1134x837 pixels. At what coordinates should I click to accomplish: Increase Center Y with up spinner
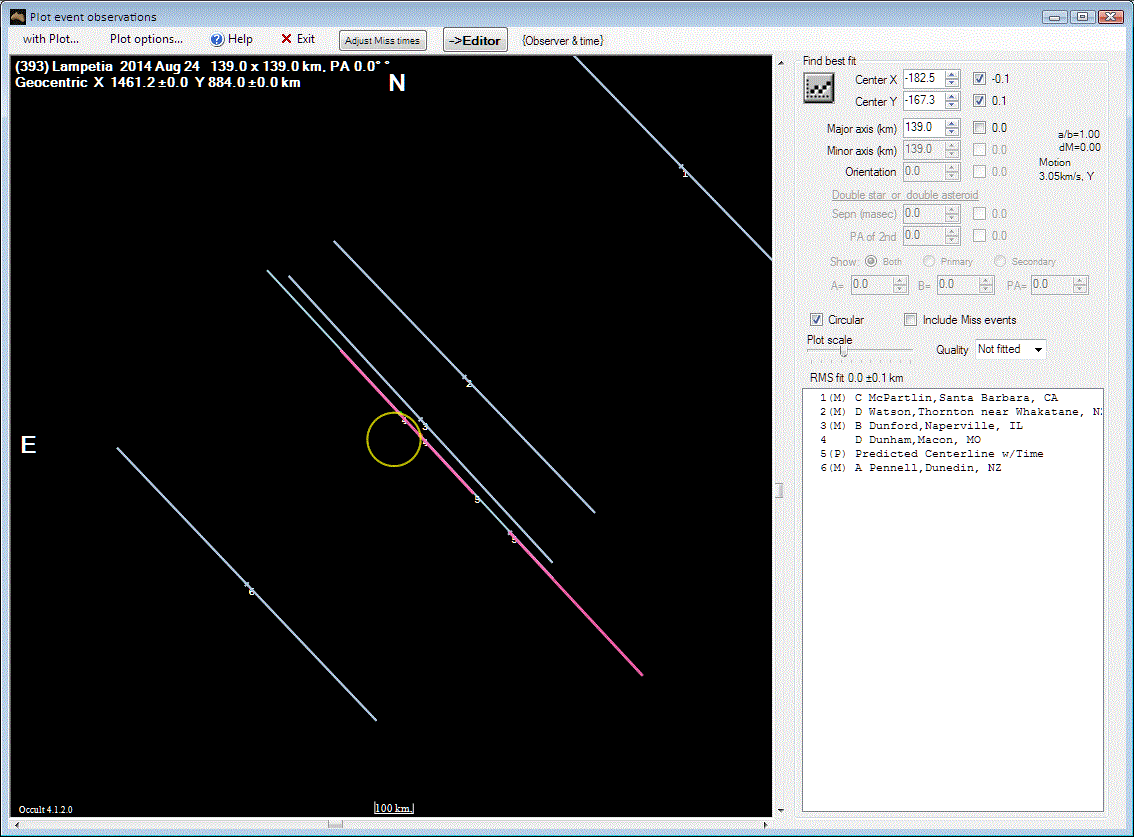click(x=952, y=96)
